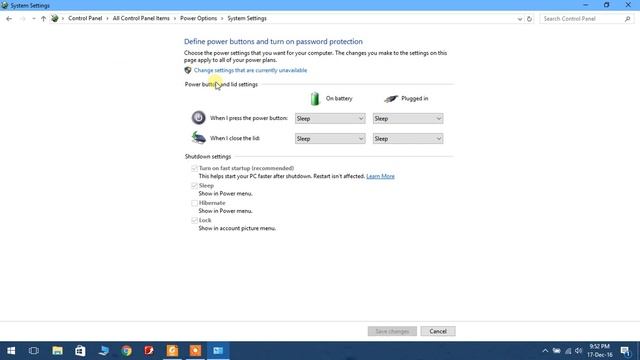640x360 pixels.
Task: Open close the lid On battery dropdown
Action: (x=330, y=139)
